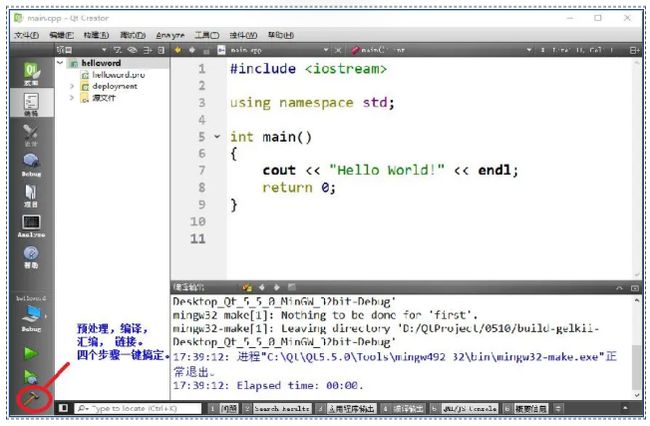Show the Search Results pane
The width and height of the screenshot is (650, 426).
pyautogui.click(x=277, y=409)
